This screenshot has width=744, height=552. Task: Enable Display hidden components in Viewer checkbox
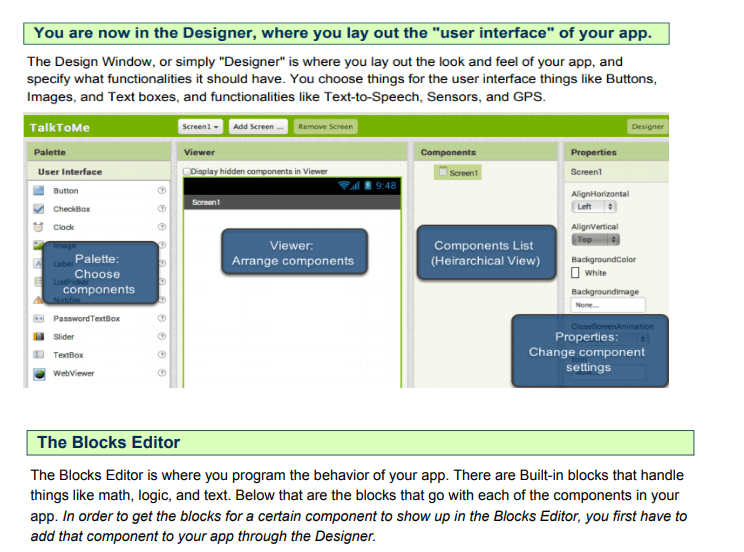pyautogui.click(x=188, y=172)
